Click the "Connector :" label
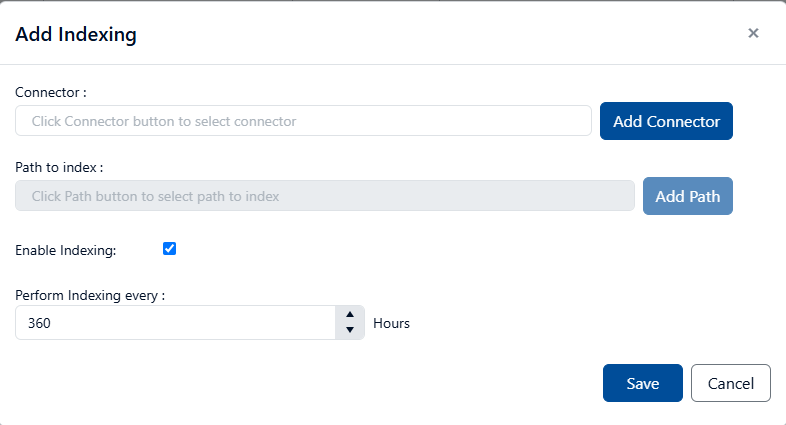 51,92
